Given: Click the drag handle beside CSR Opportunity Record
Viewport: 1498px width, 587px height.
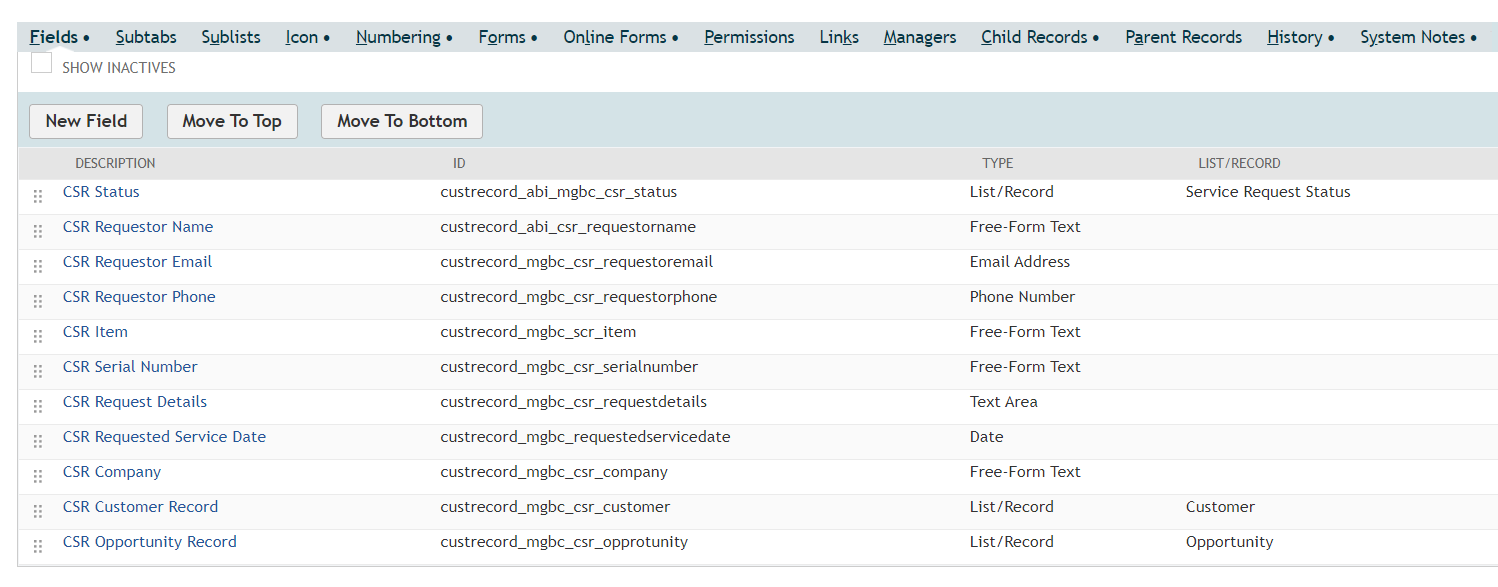Looking at the screenshot, I should [x=38, y=546].
